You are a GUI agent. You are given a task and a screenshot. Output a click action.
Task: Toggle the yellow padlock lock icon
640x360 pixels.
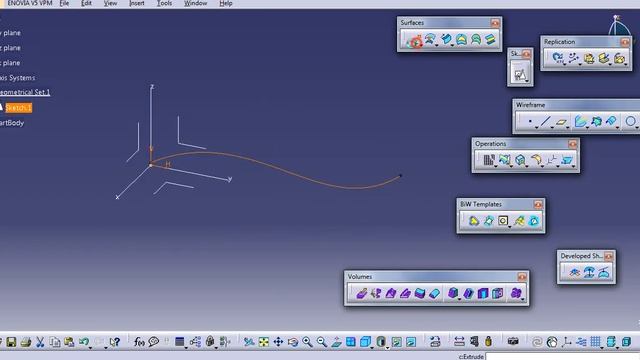click(488, 341)
